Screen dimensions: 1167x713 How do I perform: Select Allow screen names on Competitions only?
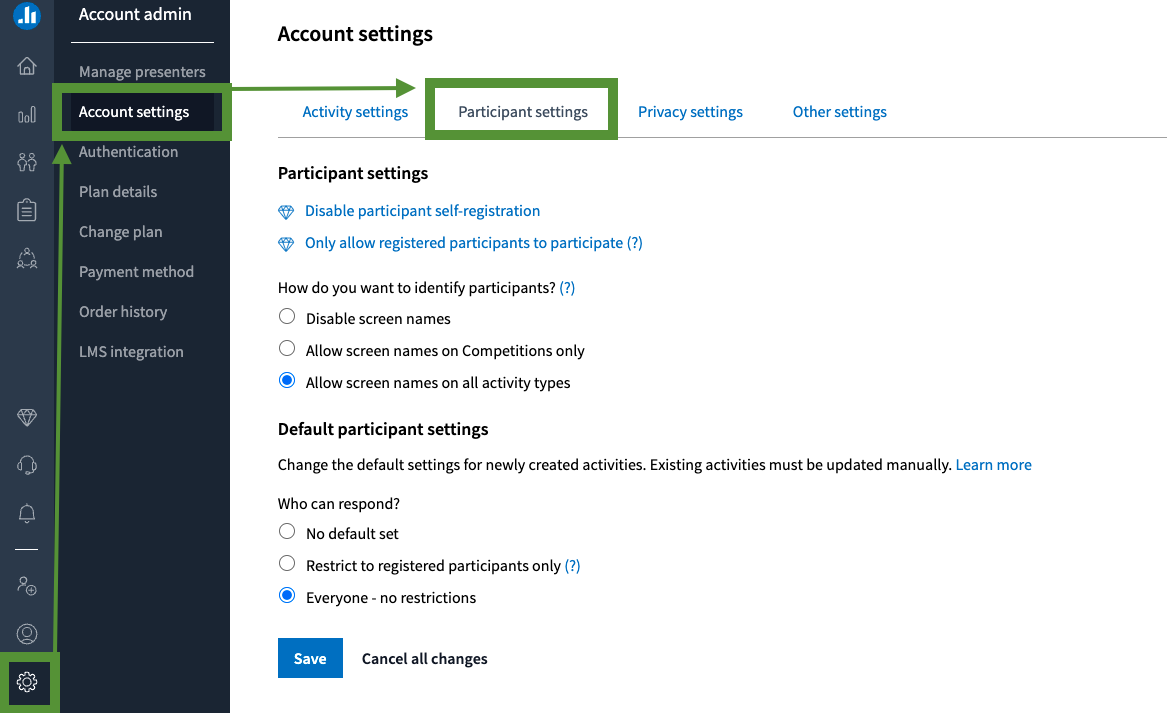point(287,348)
